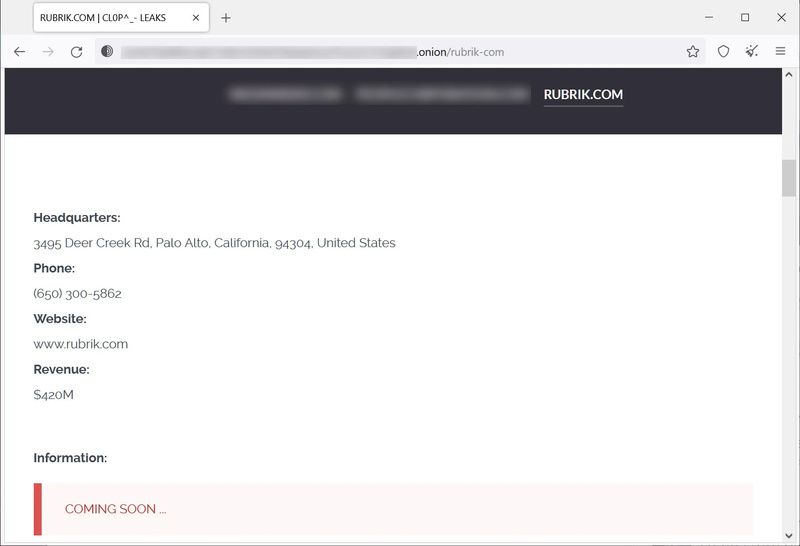
Task: Close the browser window
Action: click(781, 17)
